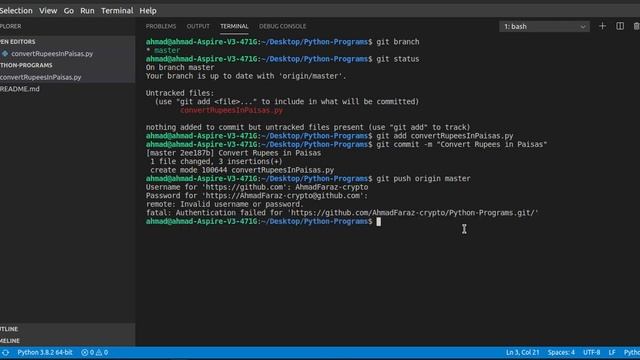
Task: Switch to the Problems tab
Action: (161, 26)
